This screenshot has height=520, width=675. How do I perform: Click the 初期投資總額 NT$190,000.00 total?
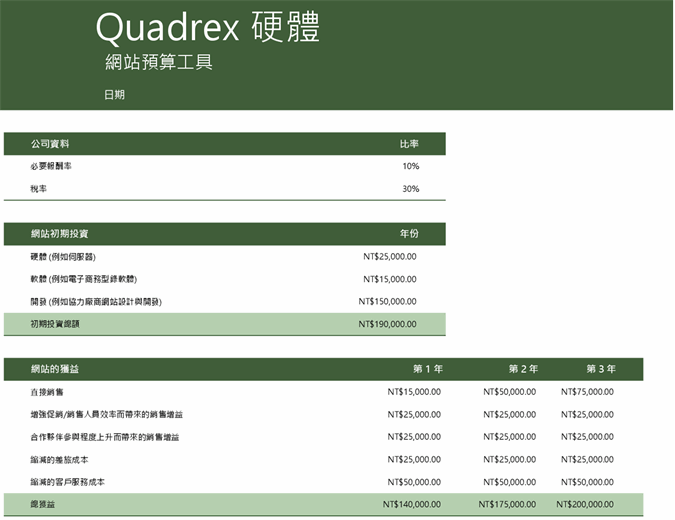pyautogui.click(x=387, y=324)
